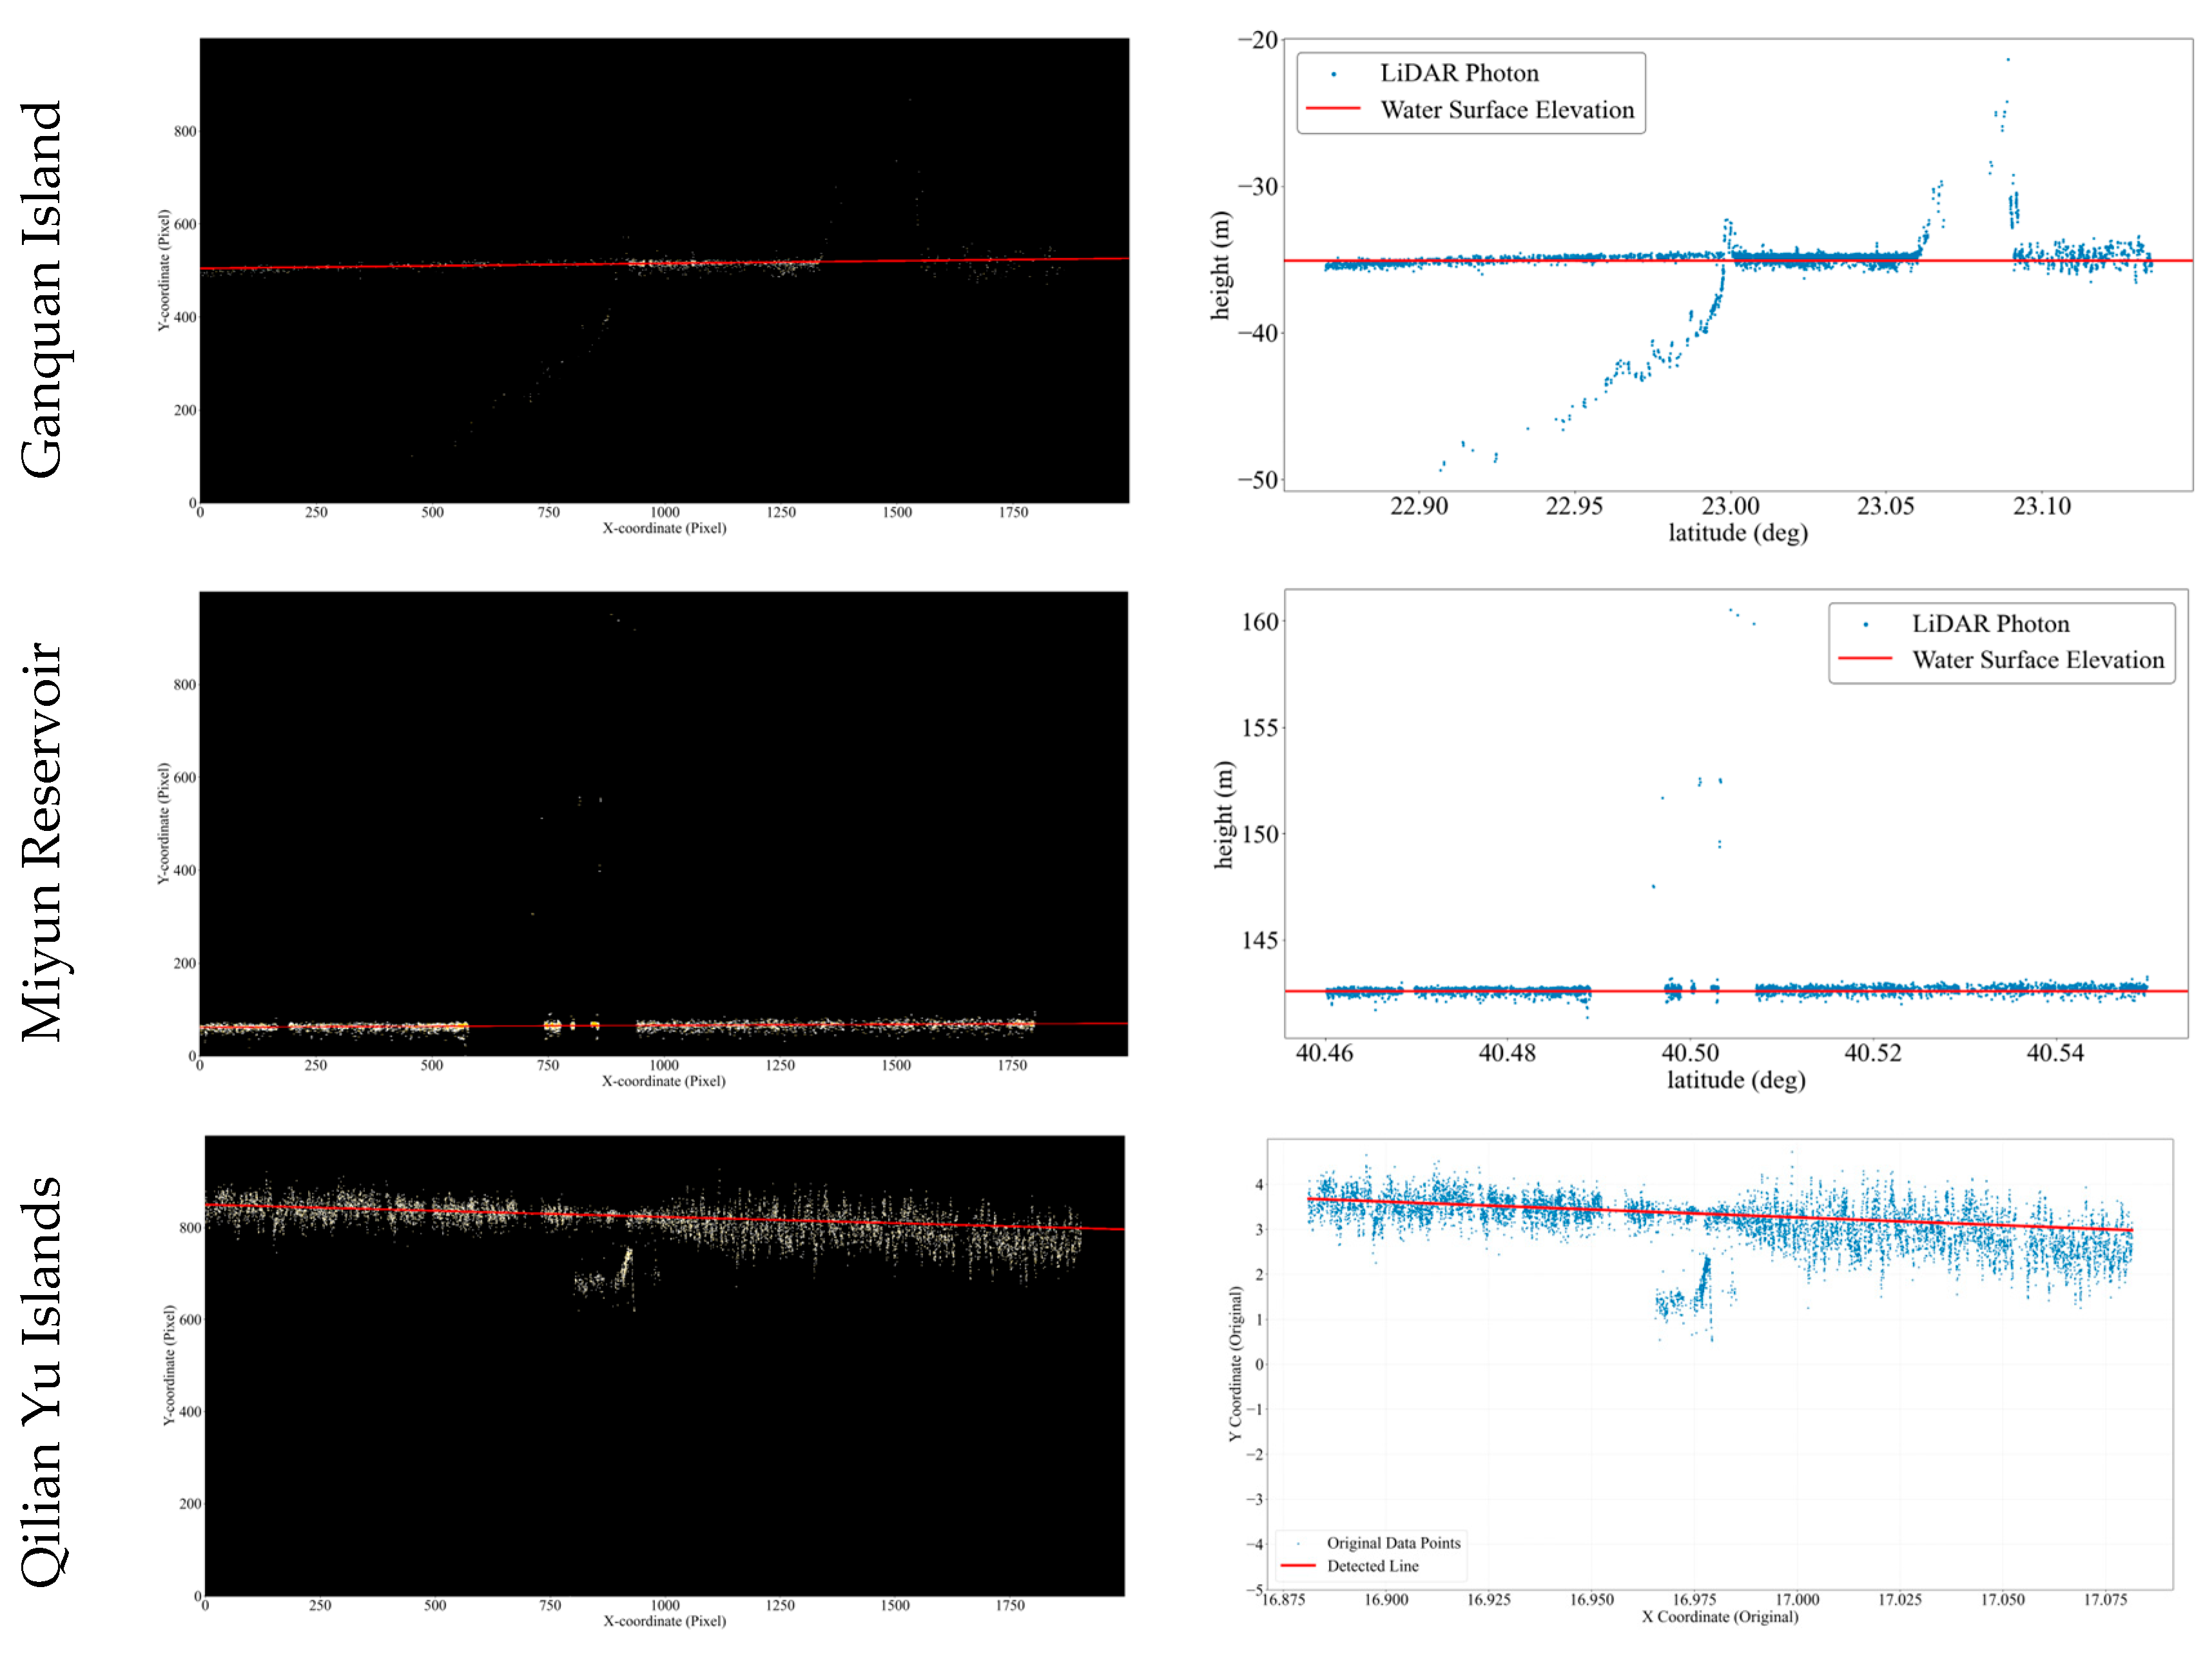Click the −50 height tick label
The image size is (2212, 1658).
pyautogui.click(x=1258, y=479)
